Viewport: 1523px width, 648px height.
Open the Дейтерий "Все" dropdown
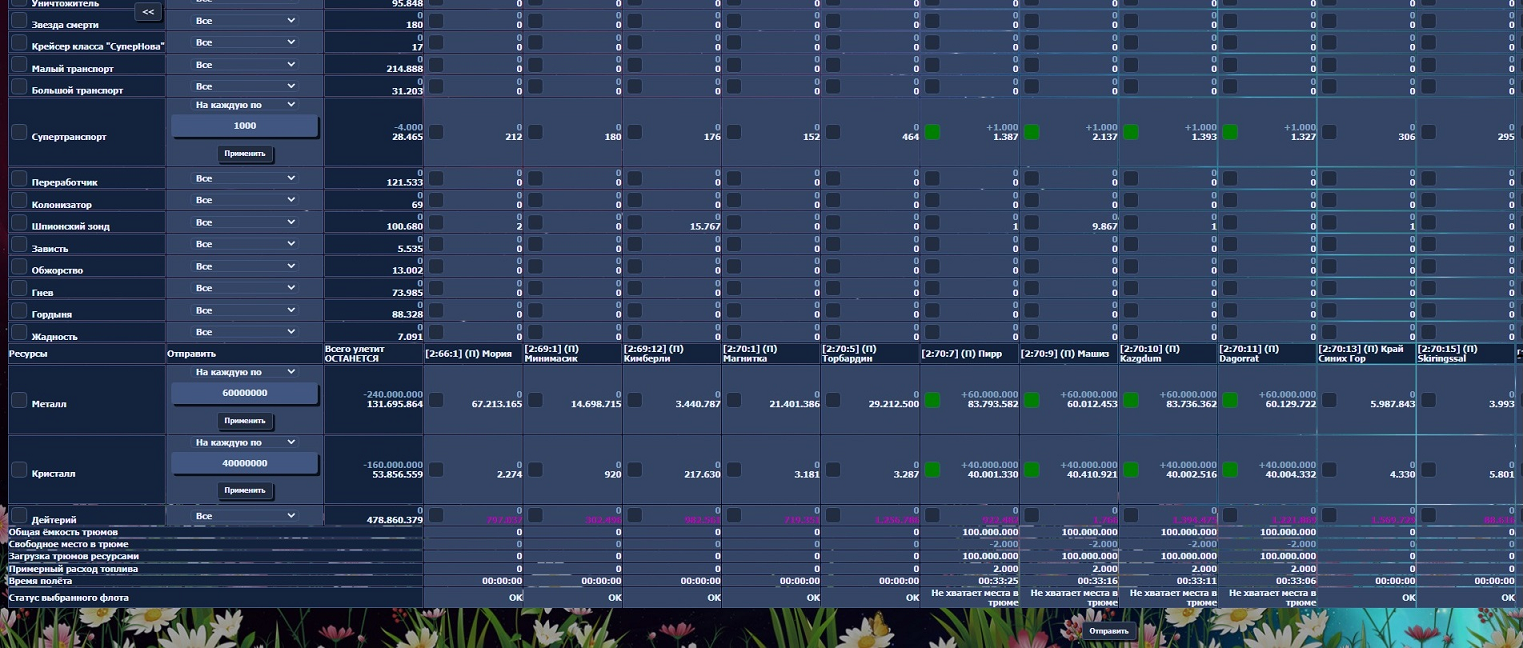tap(245, 516)
